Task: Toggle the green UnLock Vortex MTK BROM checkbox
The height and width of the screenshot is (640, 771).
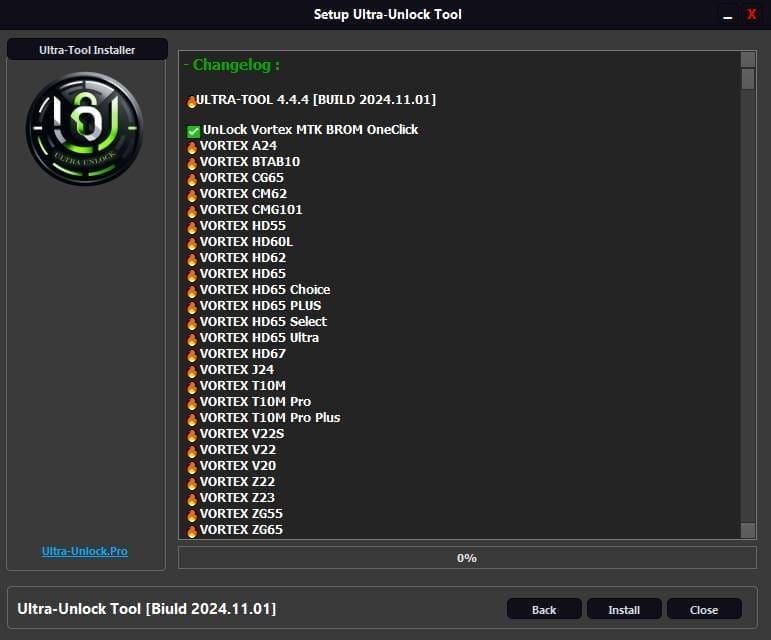Action: tap(194, 131)
